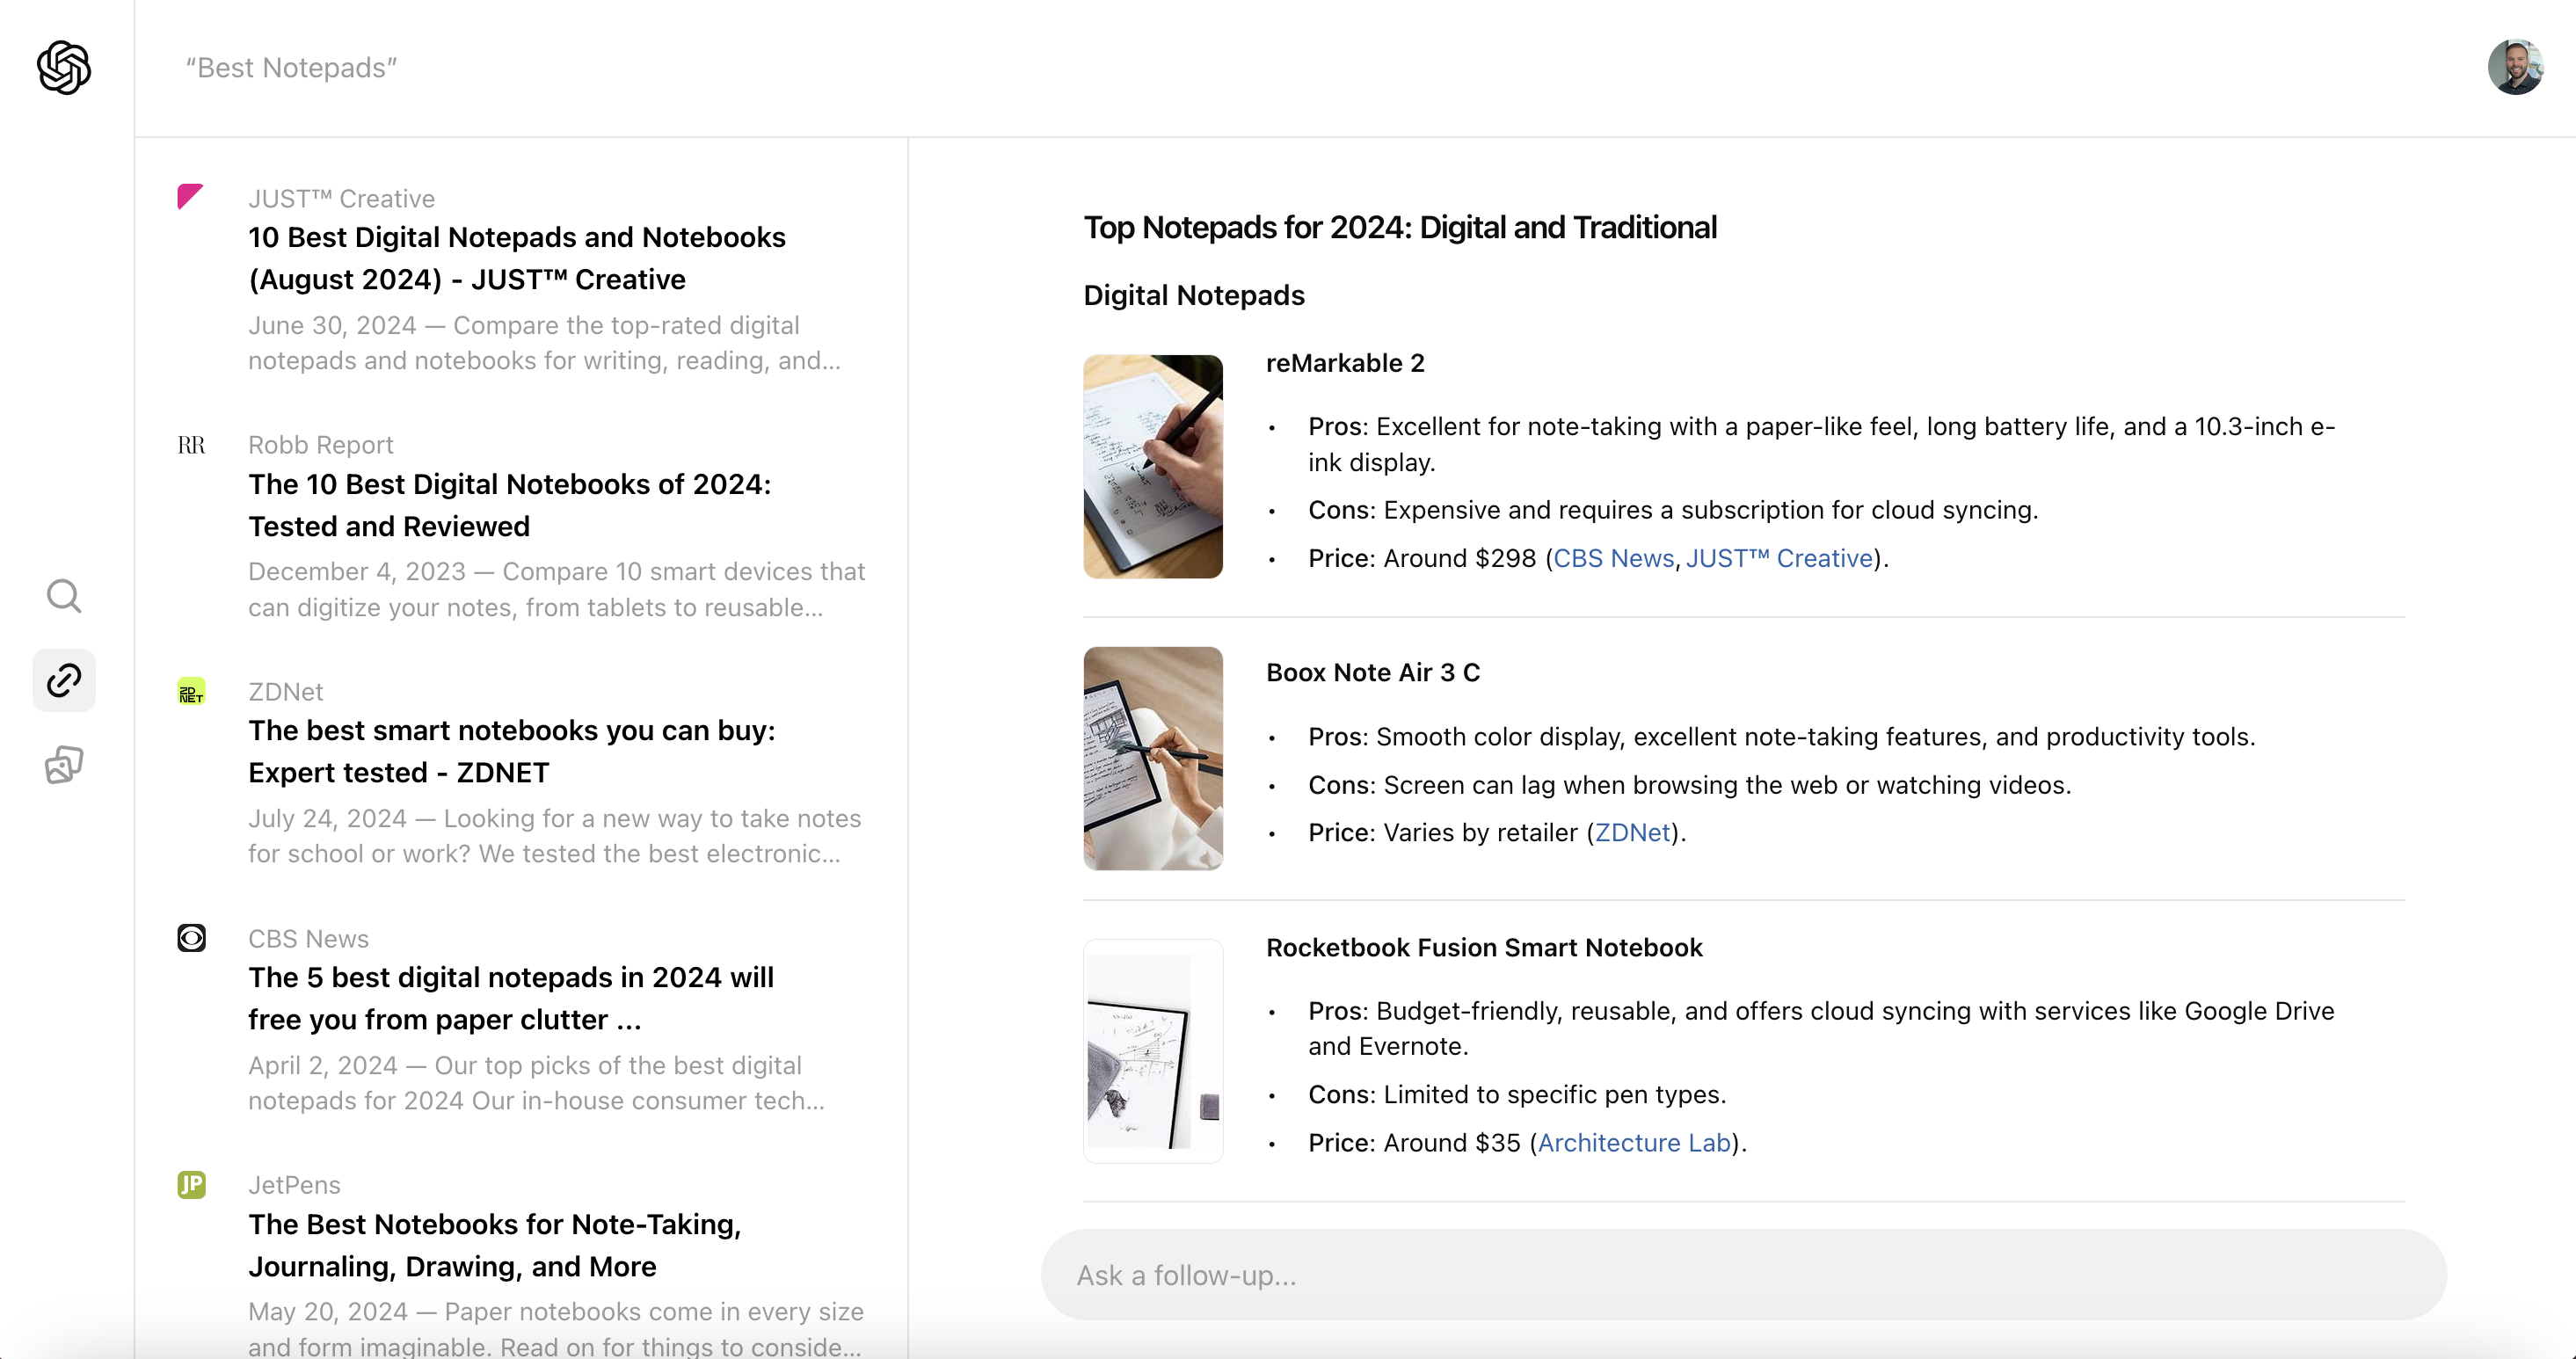Follow the Architecture Lab citation link
Viewport: 2576px width, 1359px height.
click(x=1634, y=1142)
